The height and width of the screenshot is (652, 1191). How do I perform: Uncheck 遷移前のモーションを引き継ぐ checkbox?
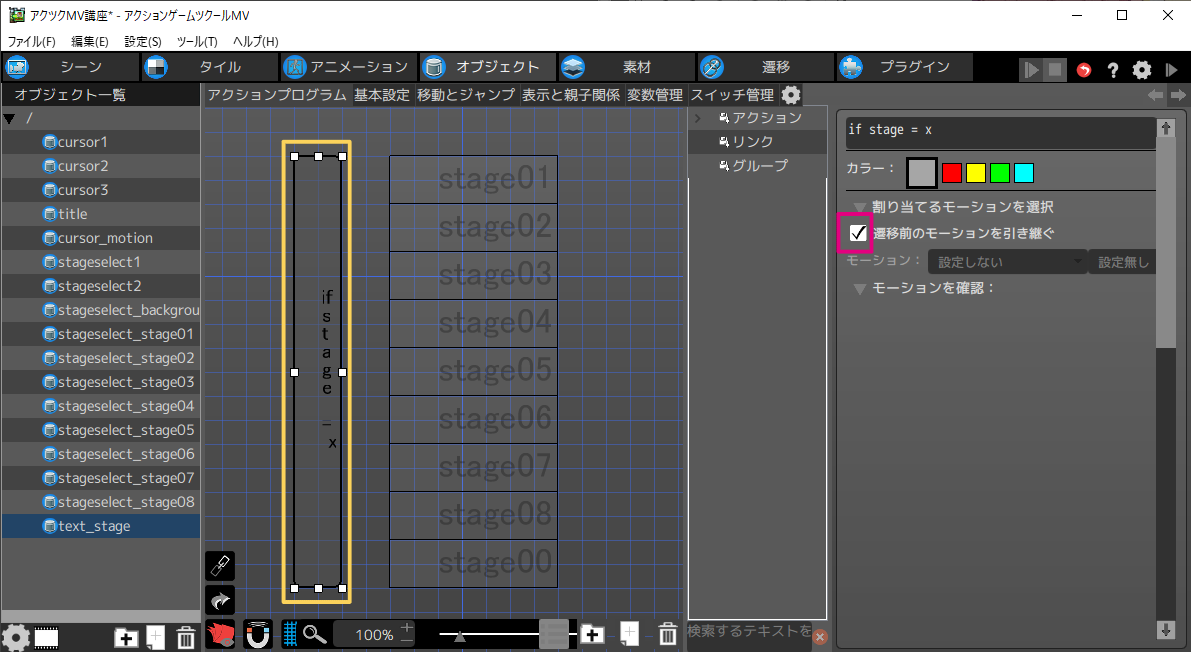click(857, 233)
